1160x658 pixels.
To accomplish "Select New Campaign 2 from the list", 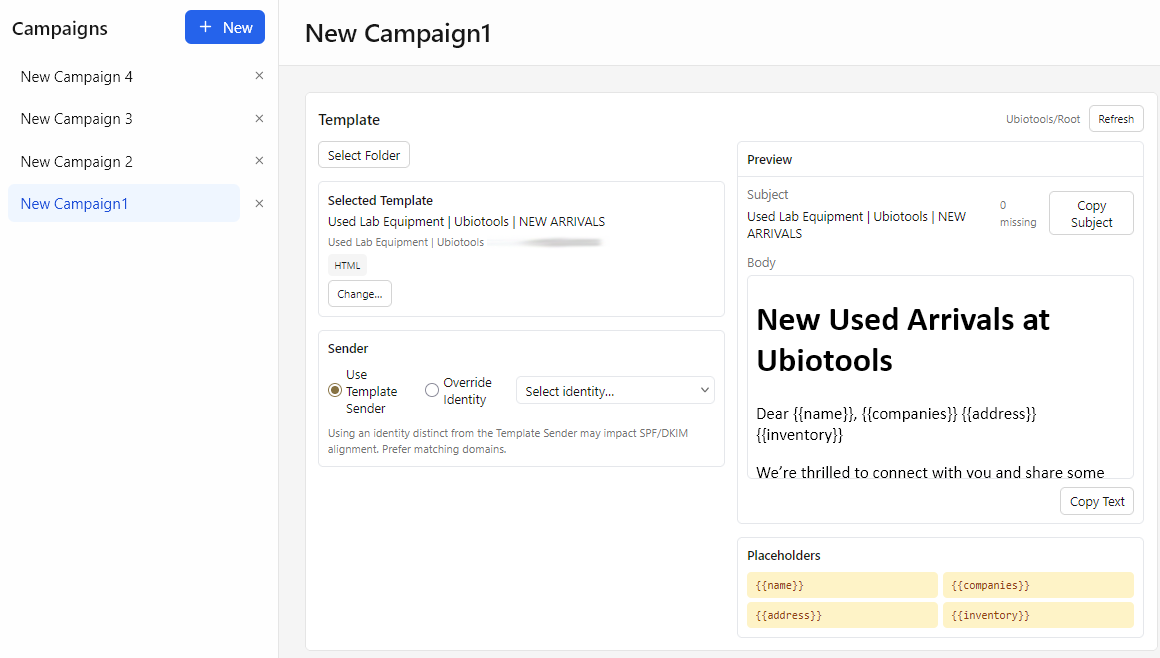I will [x=77, y=162].
